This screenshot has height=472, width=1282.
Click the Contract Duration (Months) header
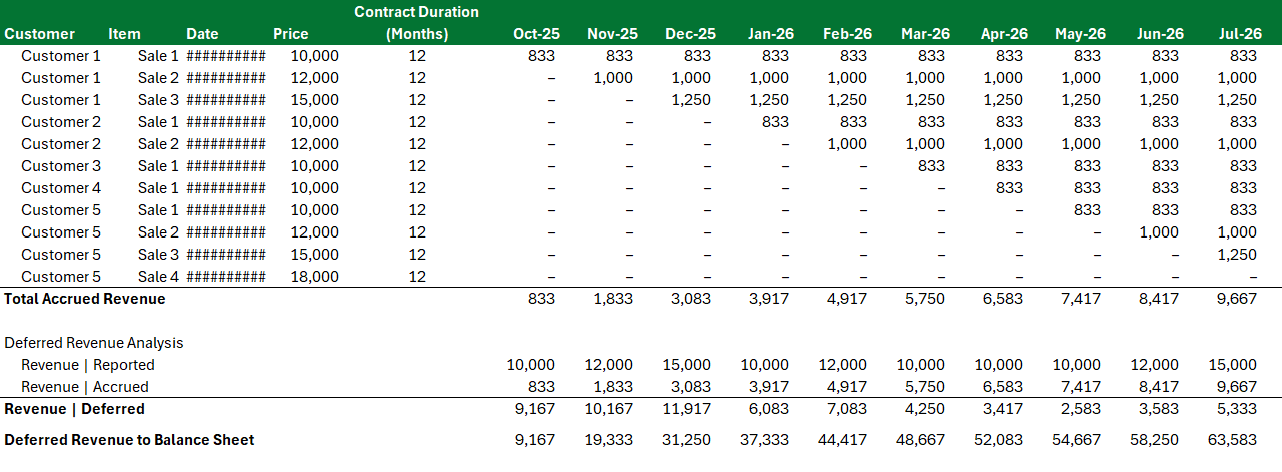coord(417,23)
